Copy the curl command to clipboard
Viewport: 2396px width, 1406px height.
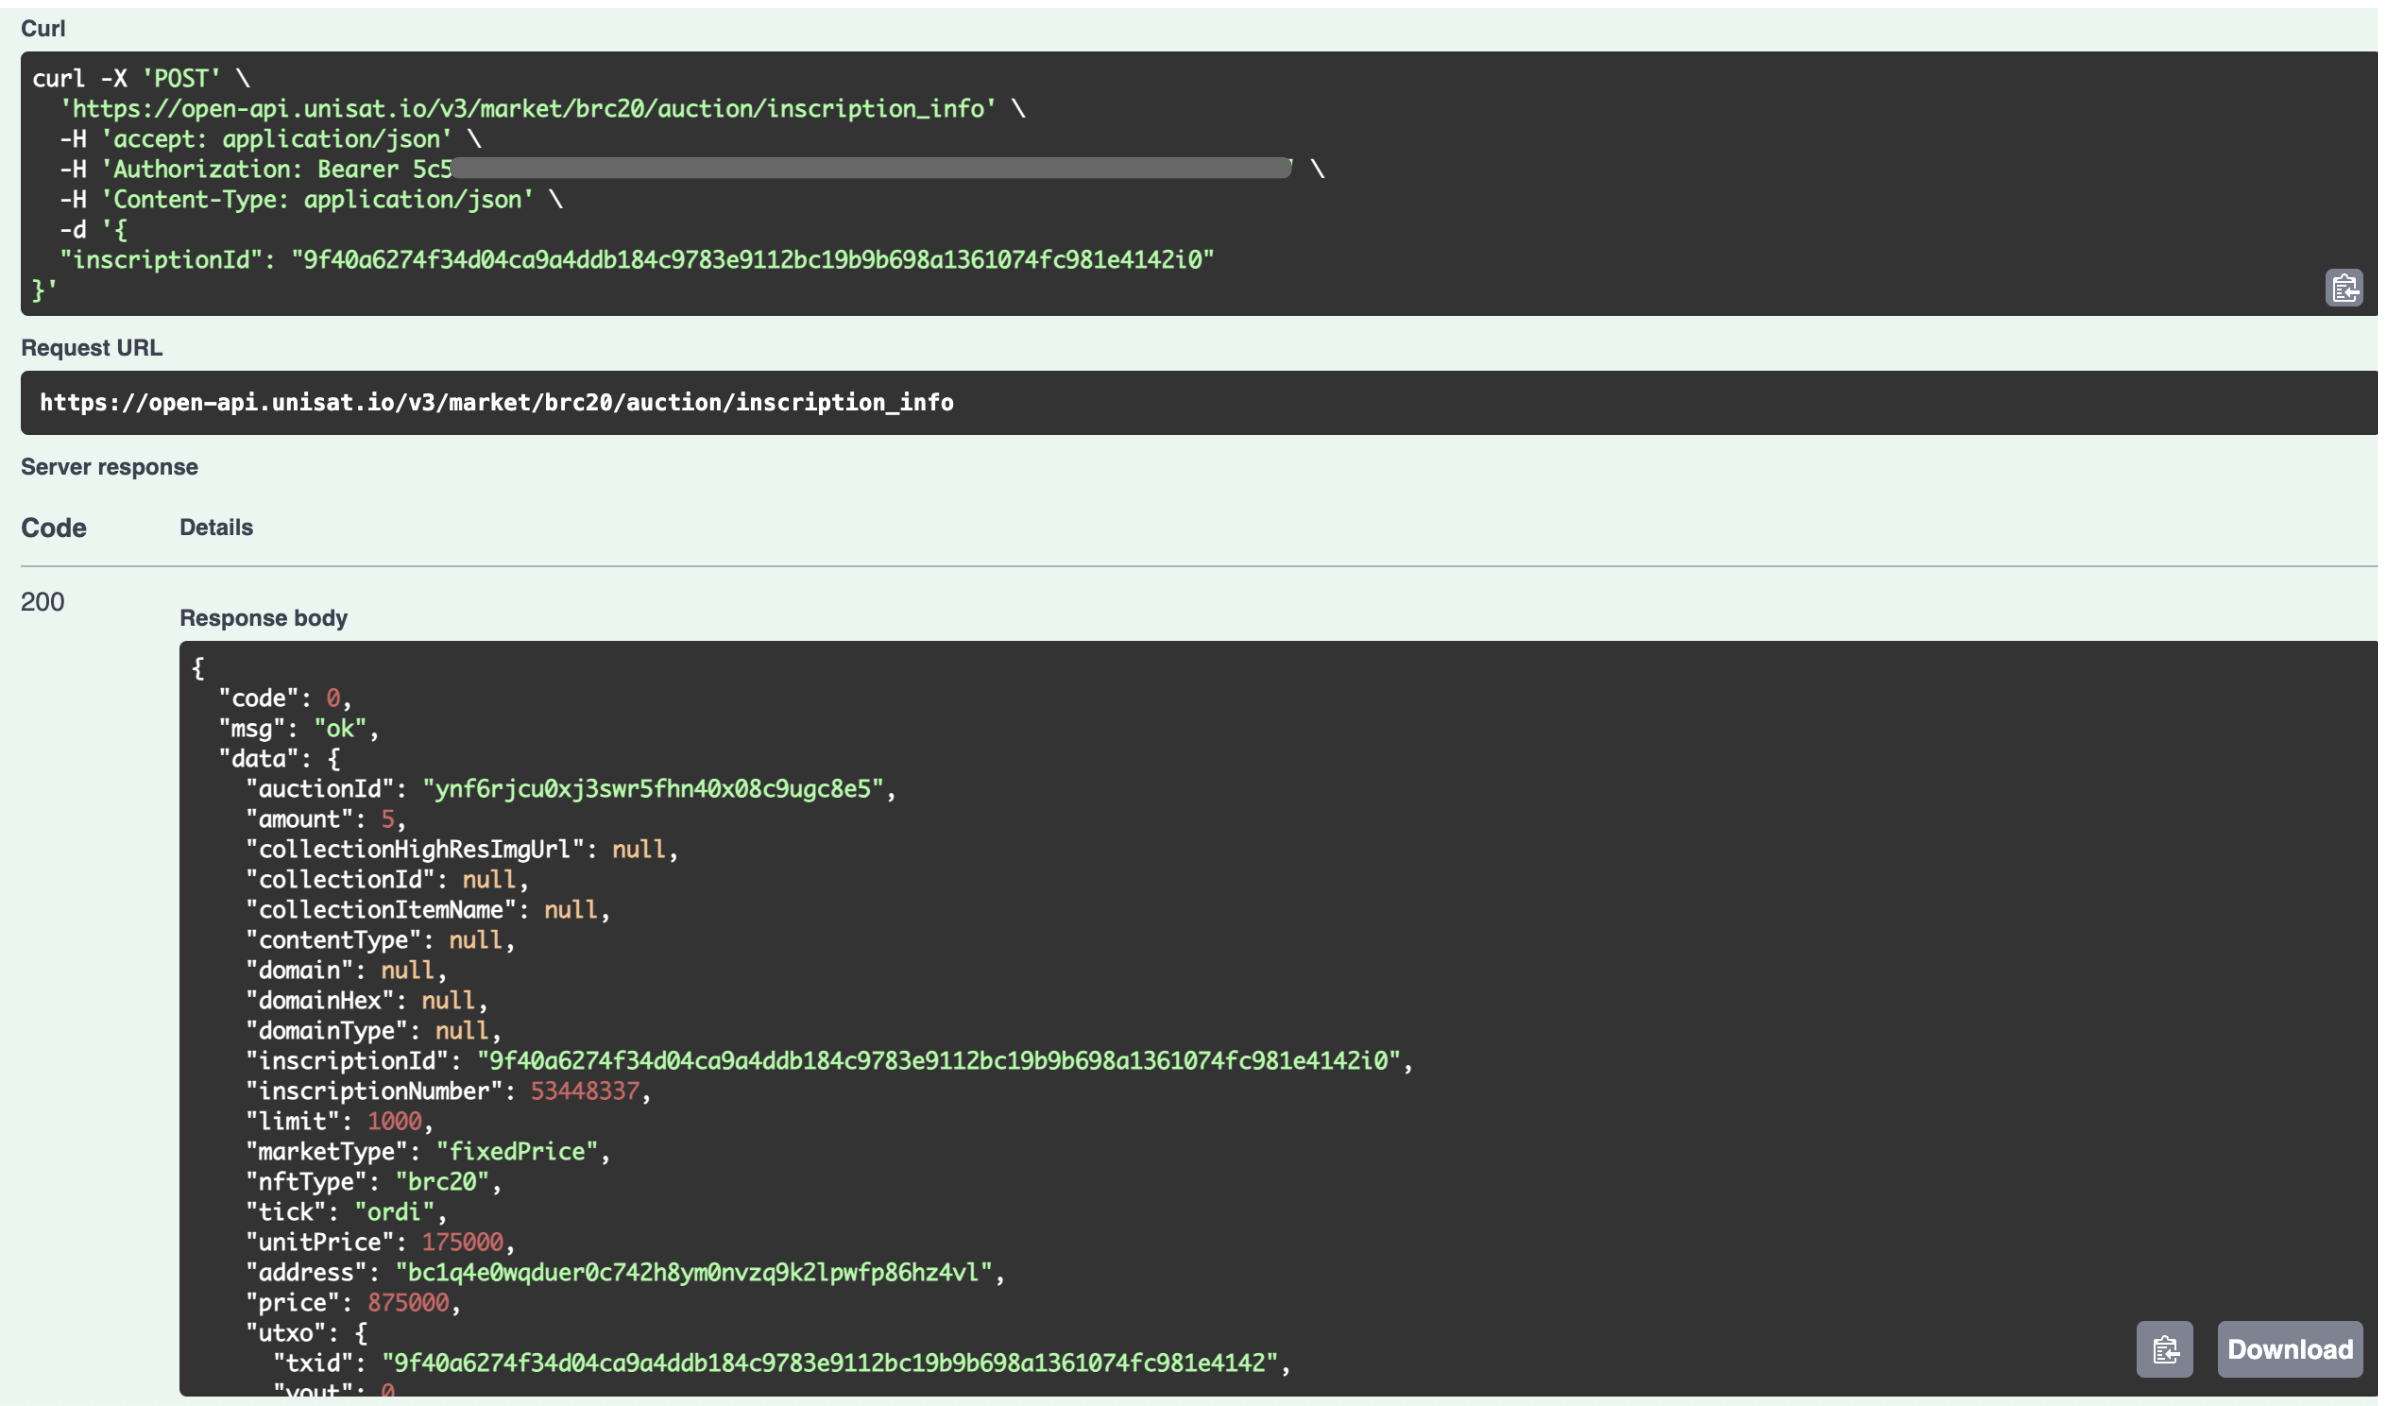click(2343, 289)
